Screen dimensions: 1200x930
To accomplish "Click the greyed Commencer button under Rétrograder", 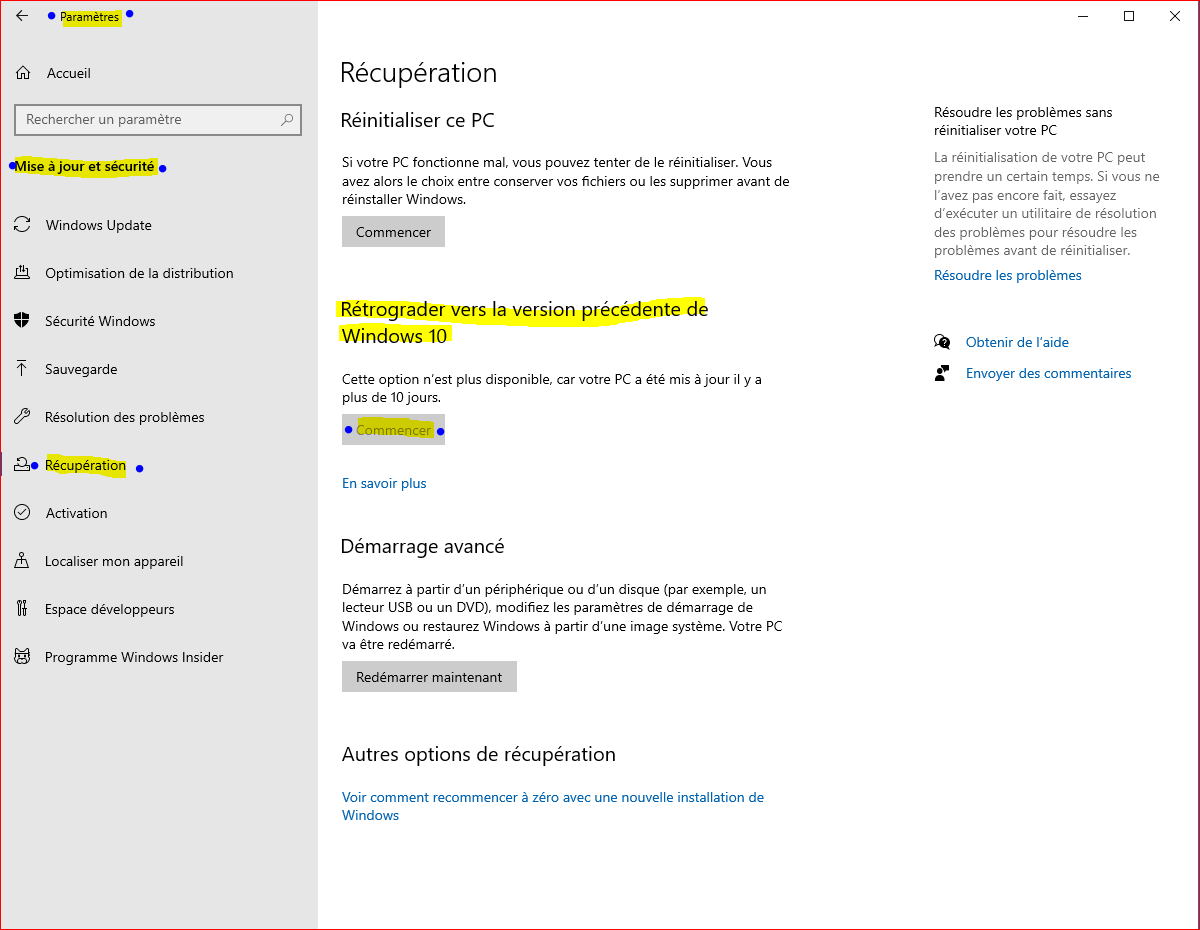I will tap(393, 430).
